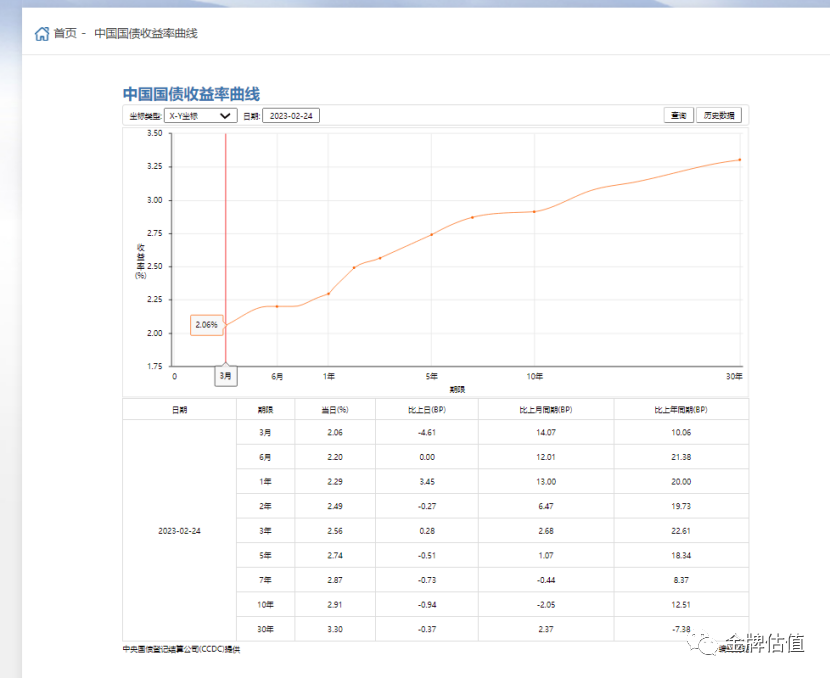Screen dimensions: 831x679
Task: Click the -2.05 monthly change cell
Action: coord(546,605)
